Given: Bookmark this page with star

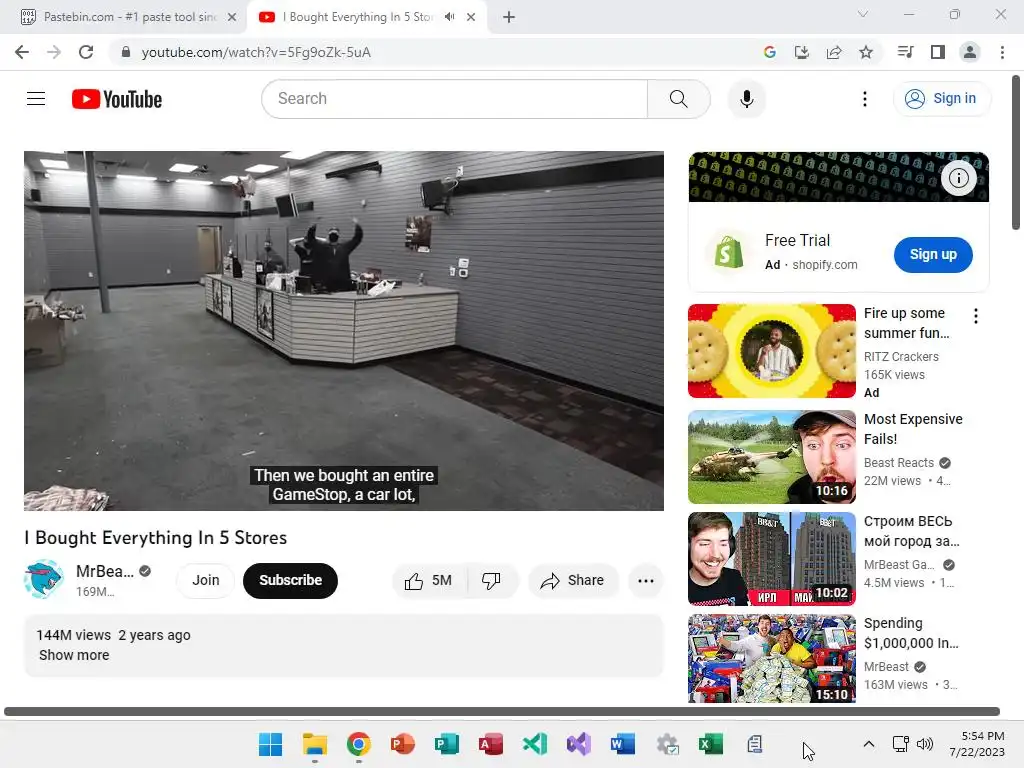Looking at the screenshot, I should (x=865, y=52).
